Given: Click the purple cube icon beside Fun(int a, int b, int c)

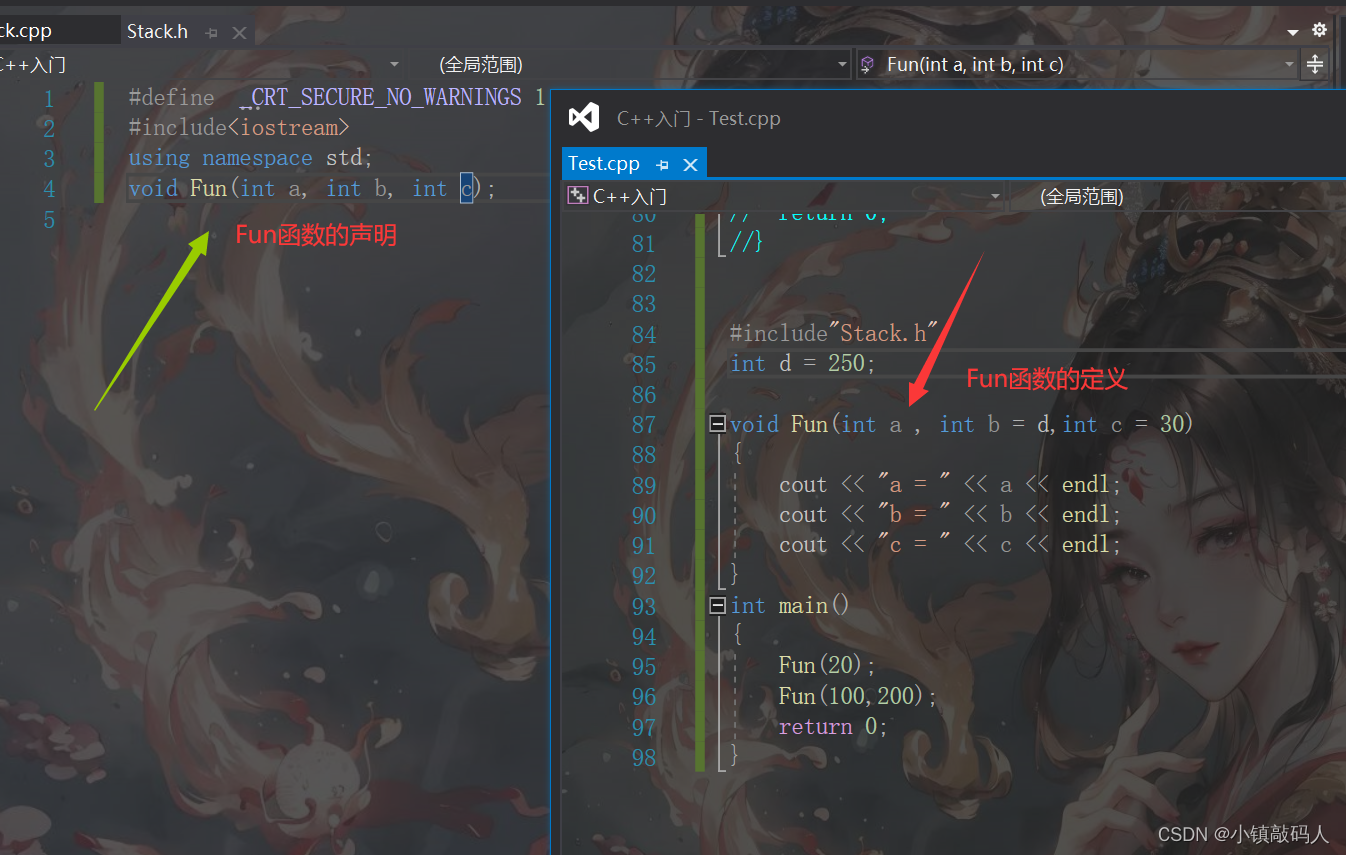Looking at the screenshot, I should (867, 64).
